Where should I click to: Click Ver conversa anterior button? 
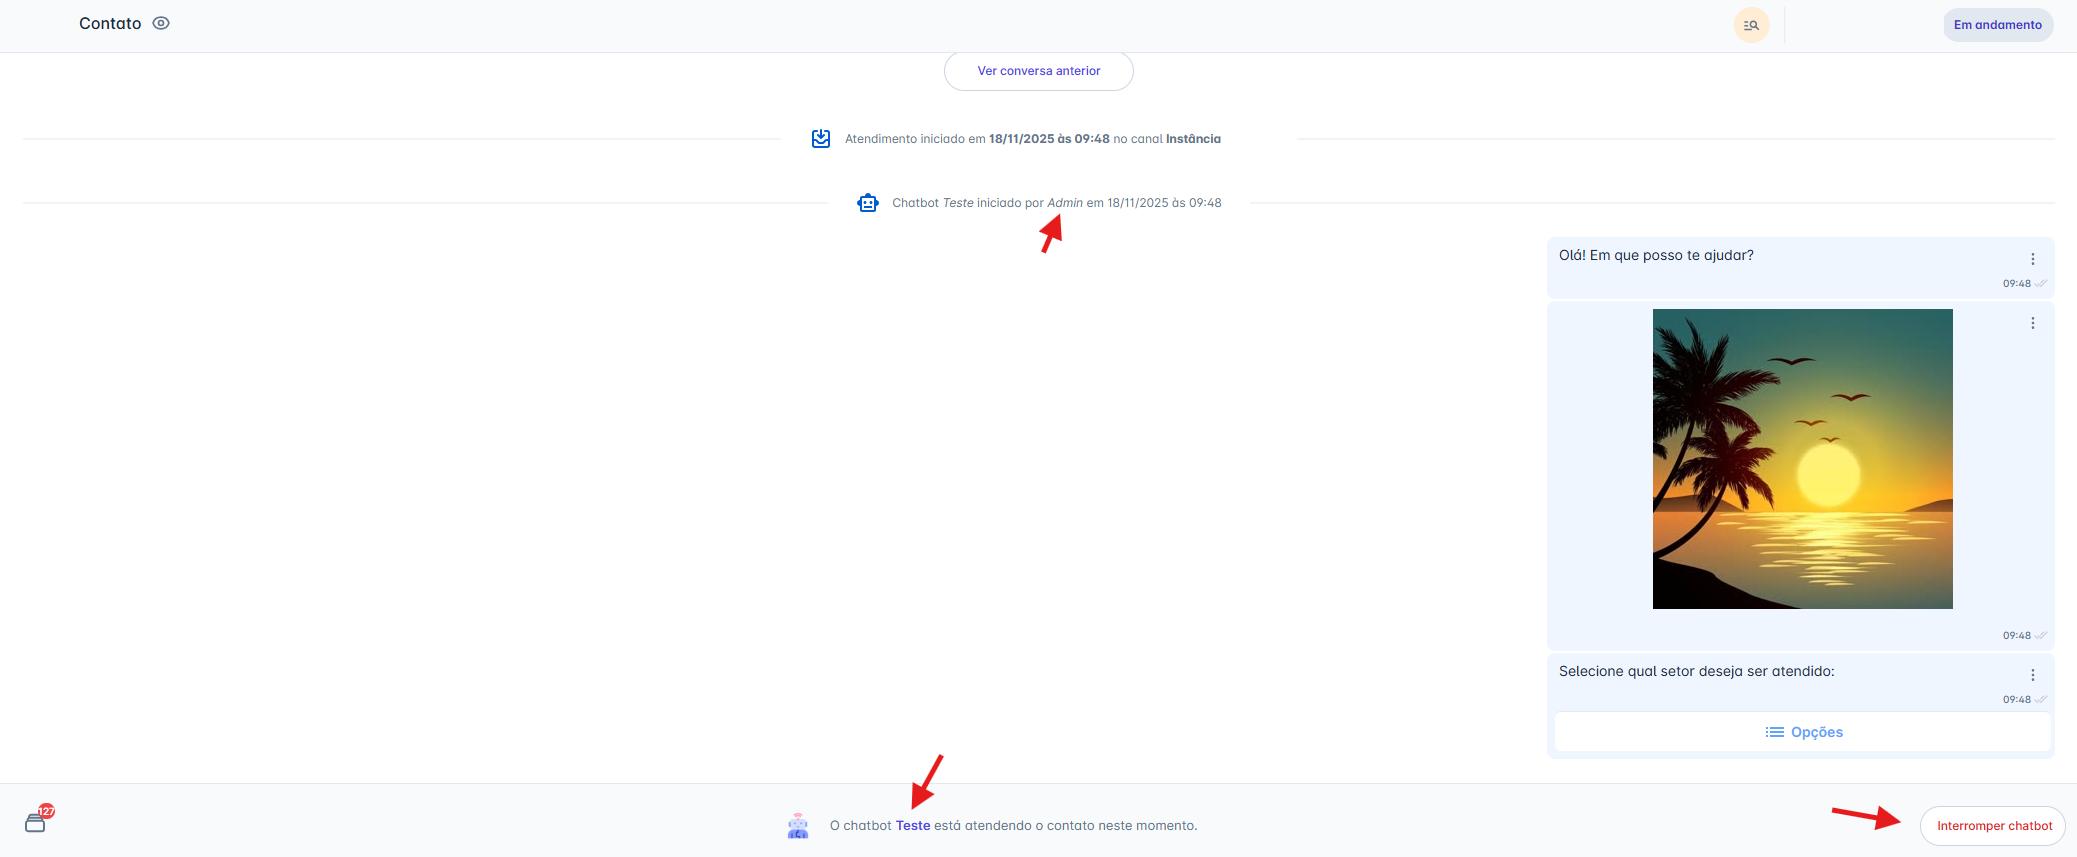click(1038, 71)
